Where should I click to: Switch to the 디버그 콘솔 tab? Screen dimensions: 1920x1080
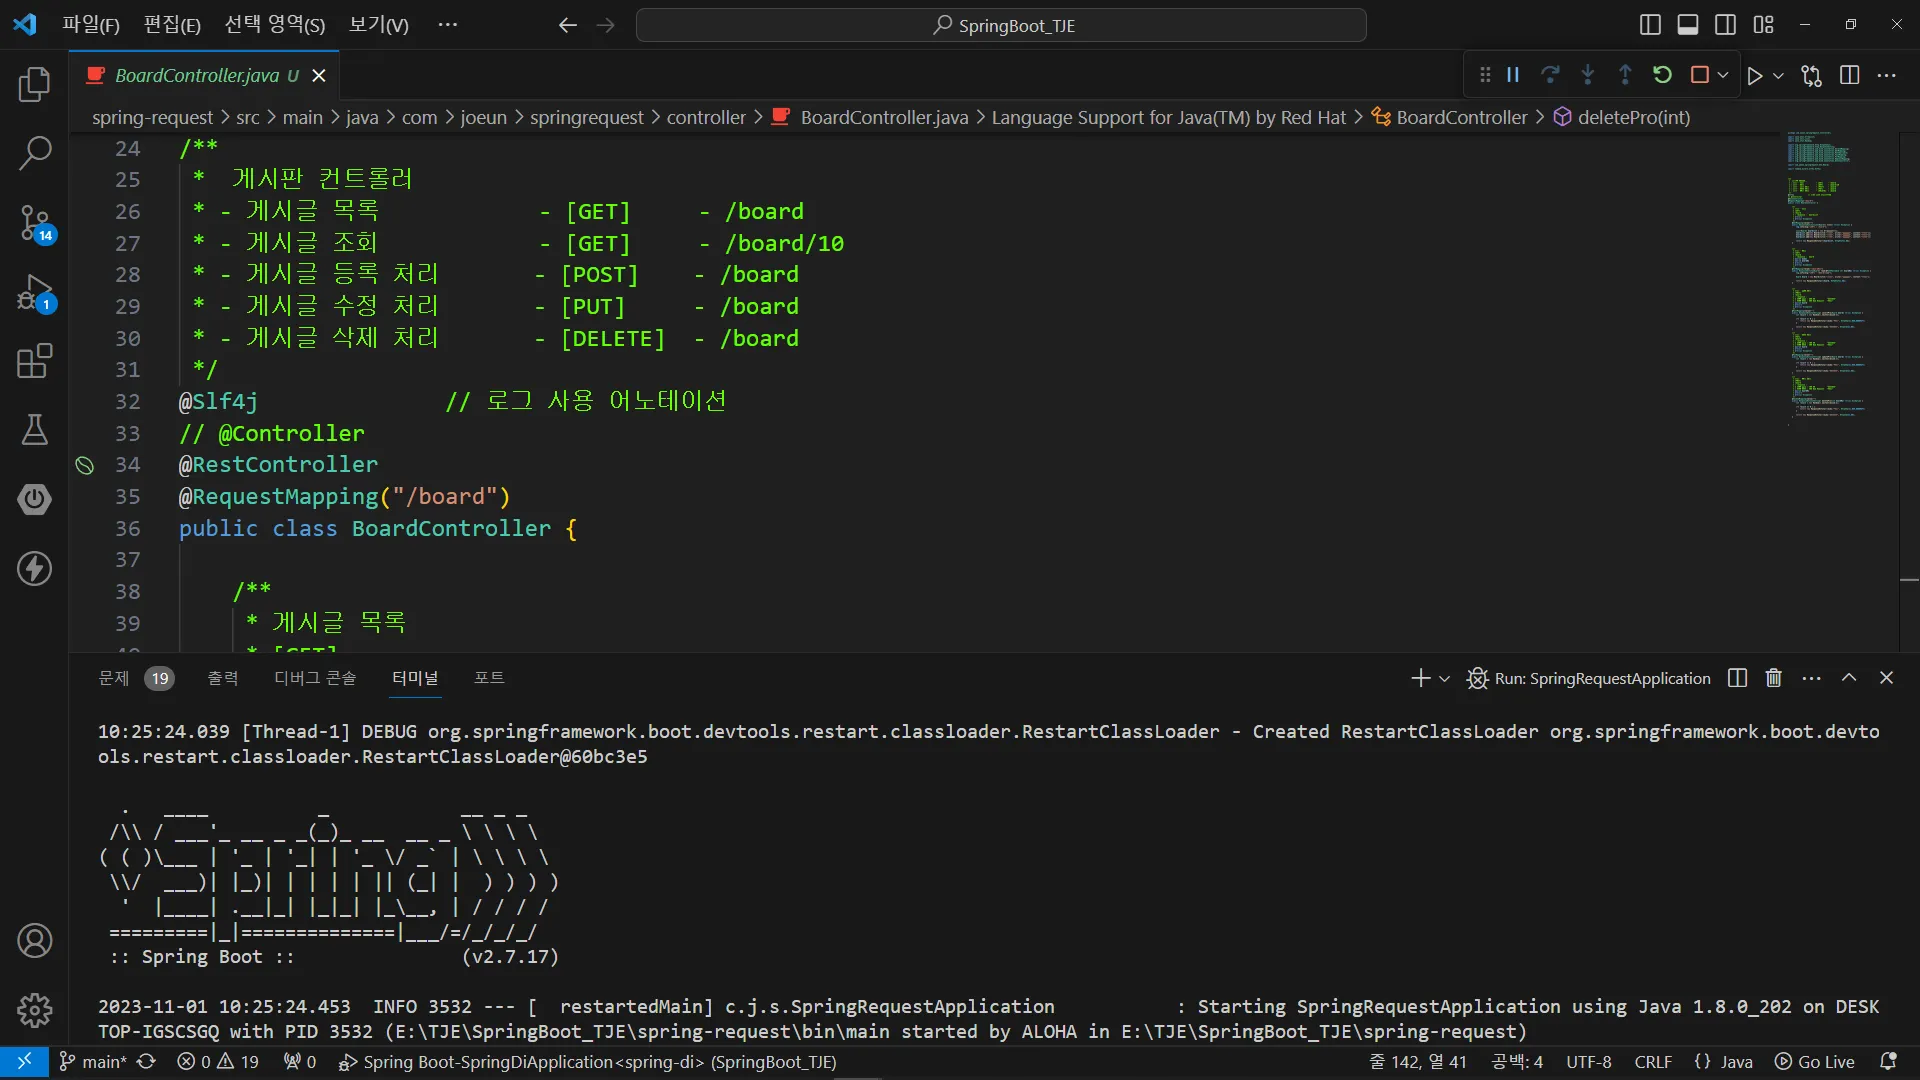(x=315, y=678)
